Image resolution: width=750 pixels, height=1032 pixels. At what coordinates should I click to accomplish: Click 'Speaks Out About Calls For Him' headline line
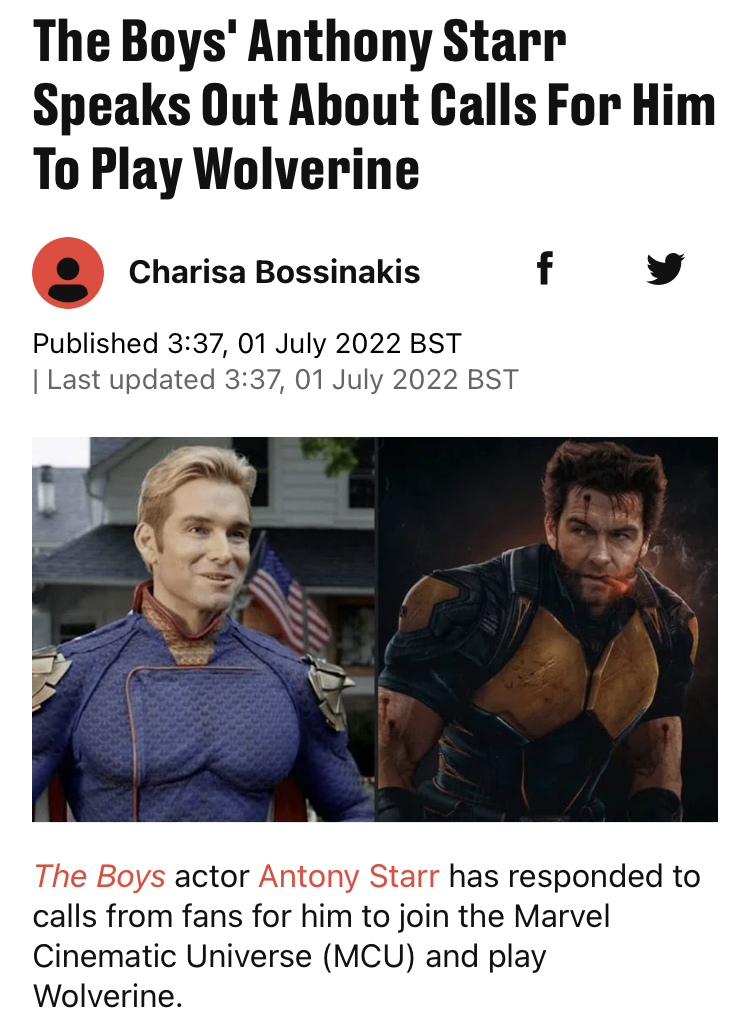[x=374, y=105]
